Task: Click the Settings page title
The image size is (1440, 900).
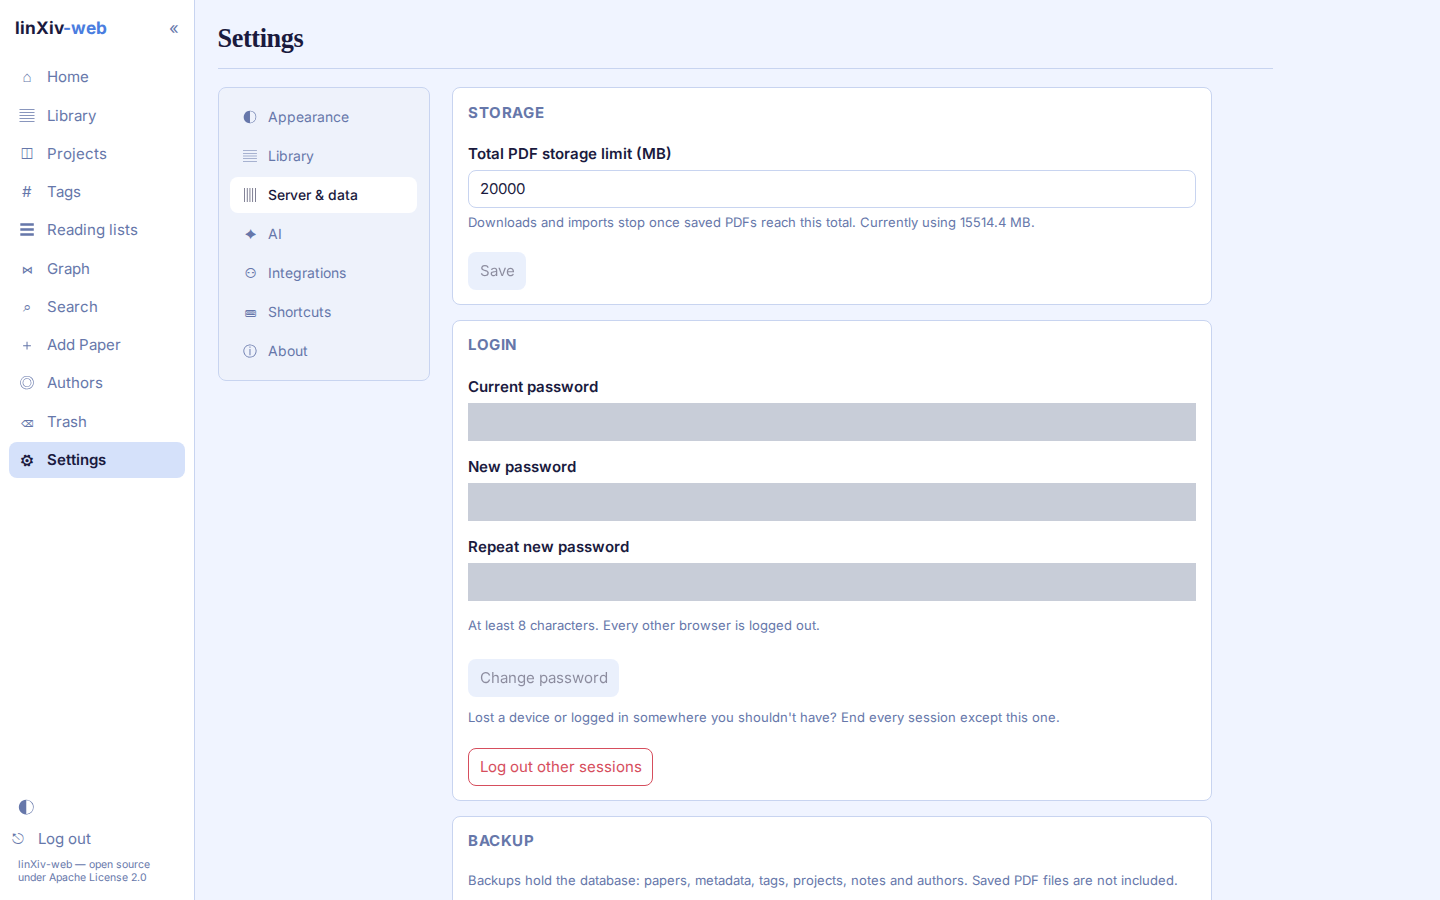Action: [x=261, y=38]
